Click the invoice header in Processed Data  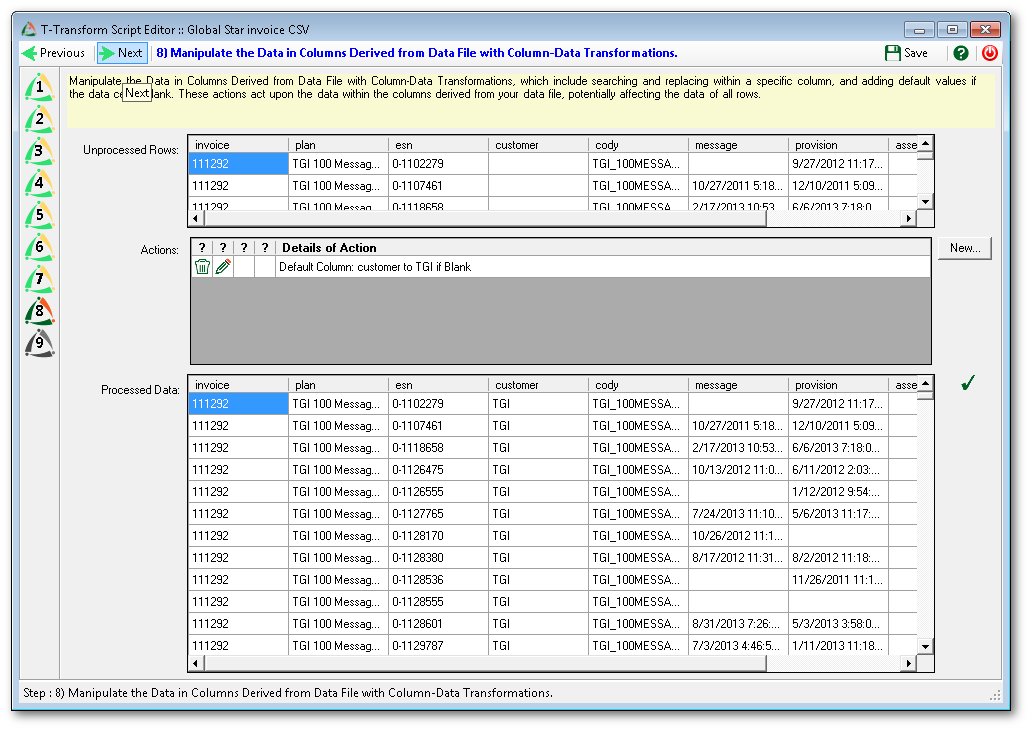tap(238, 385)
